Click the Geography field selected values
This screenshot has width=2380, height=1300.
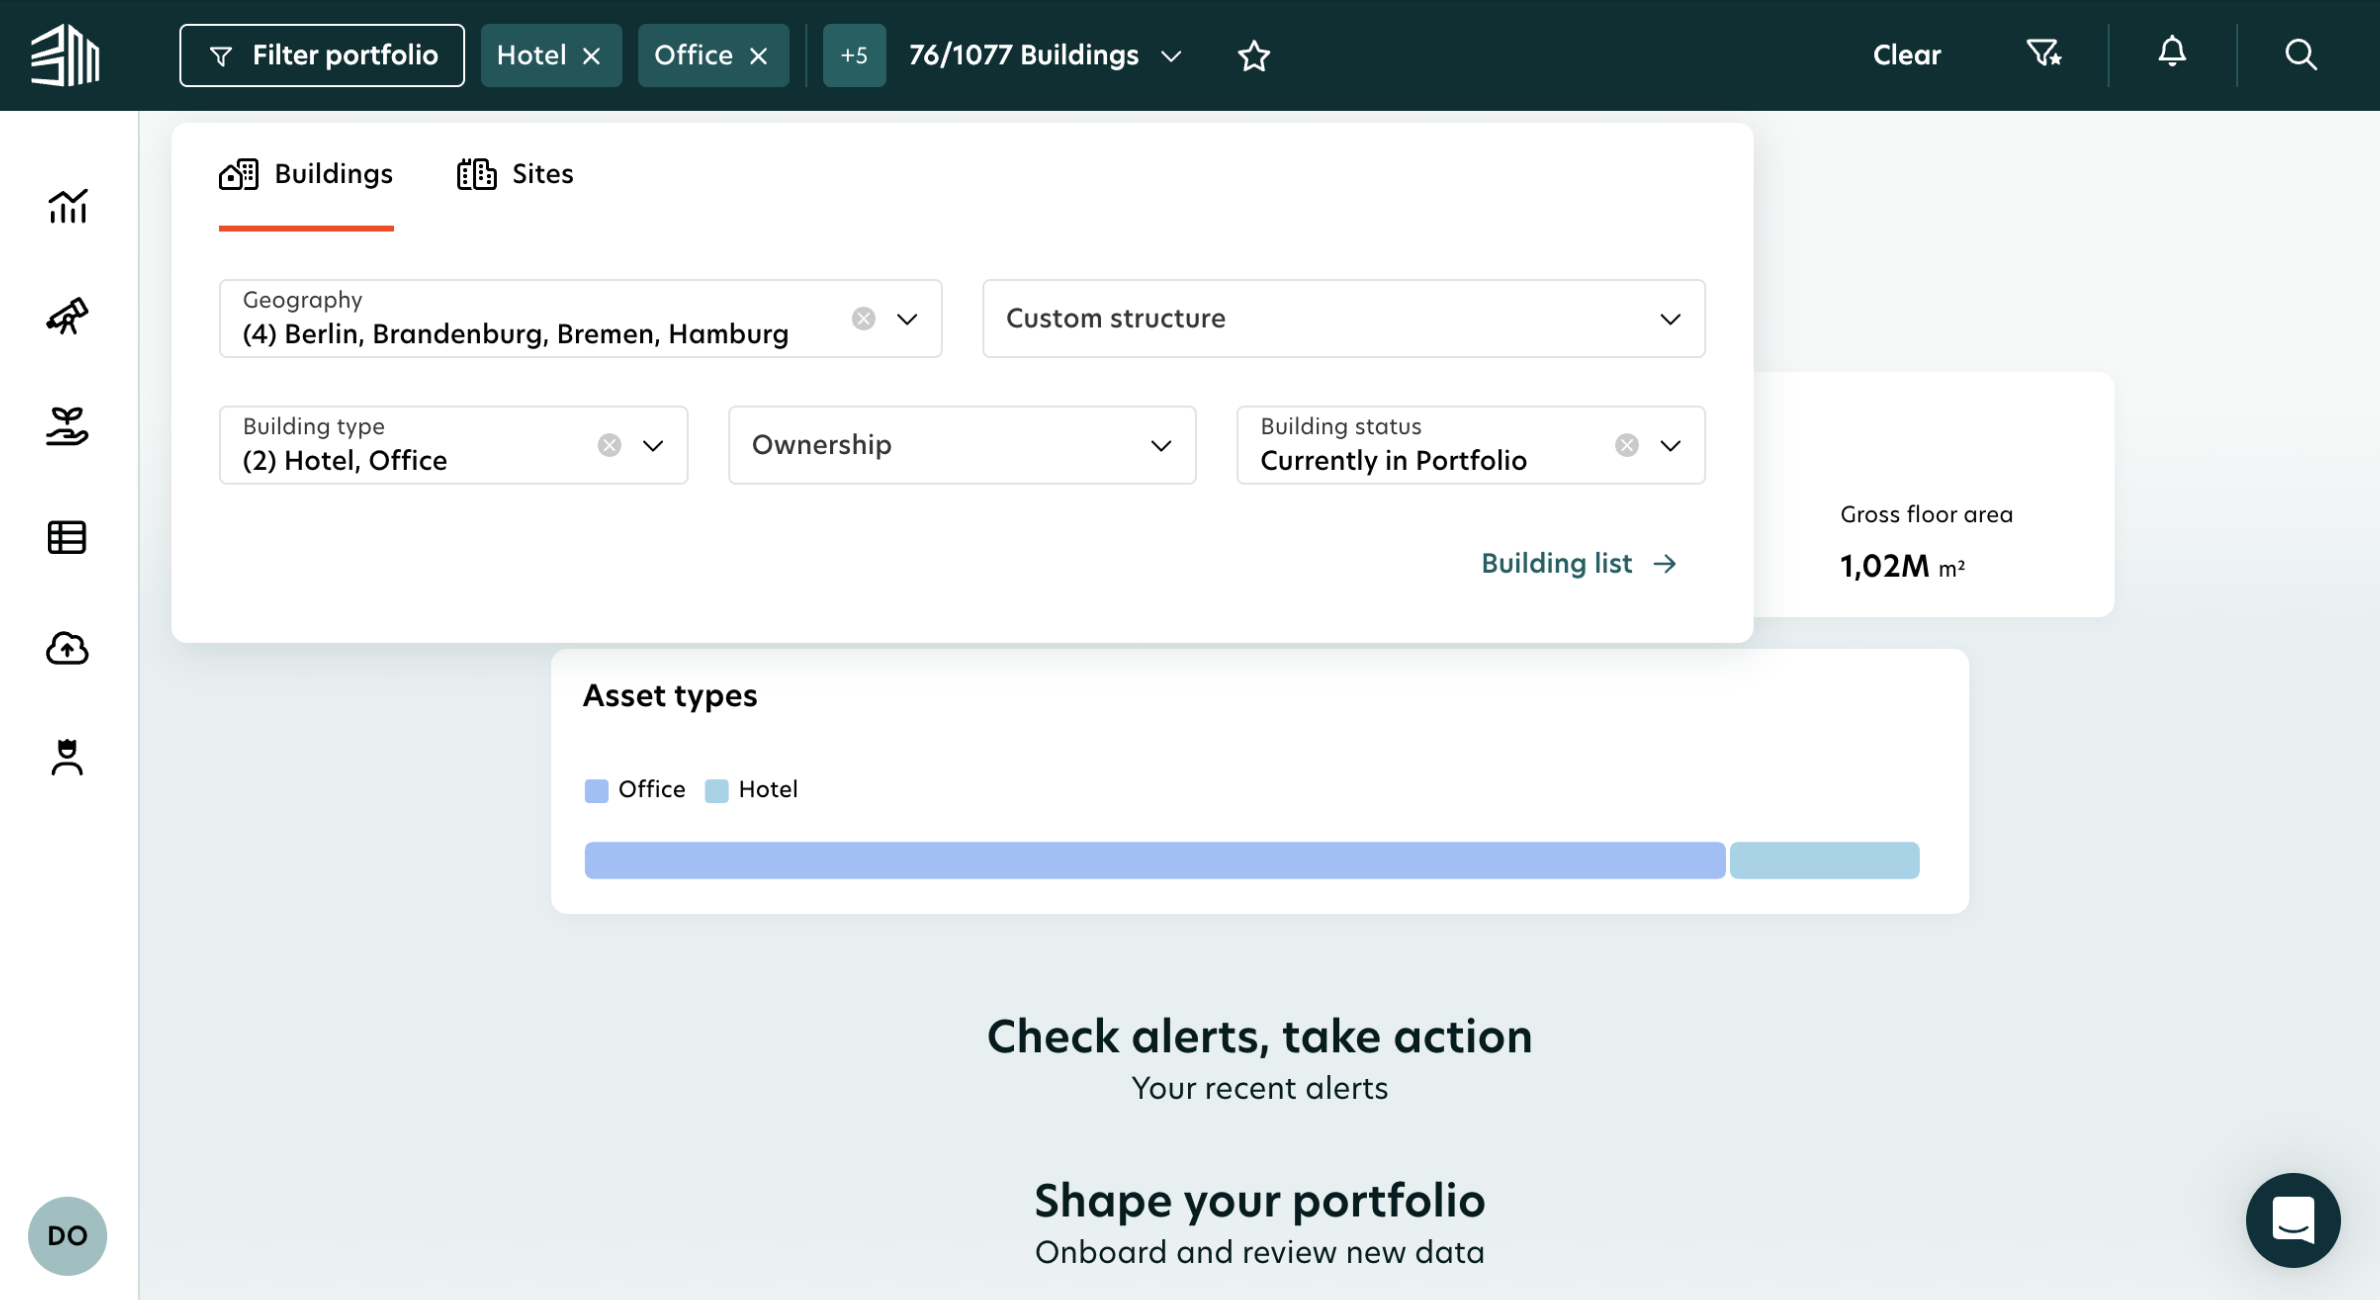click(x=515, y=334)
